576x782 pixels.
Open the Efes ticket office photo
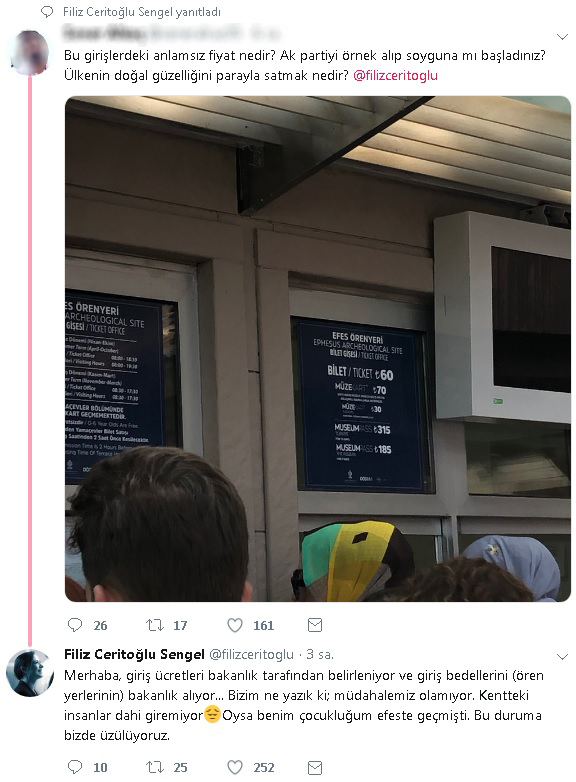tap(318, 349)
